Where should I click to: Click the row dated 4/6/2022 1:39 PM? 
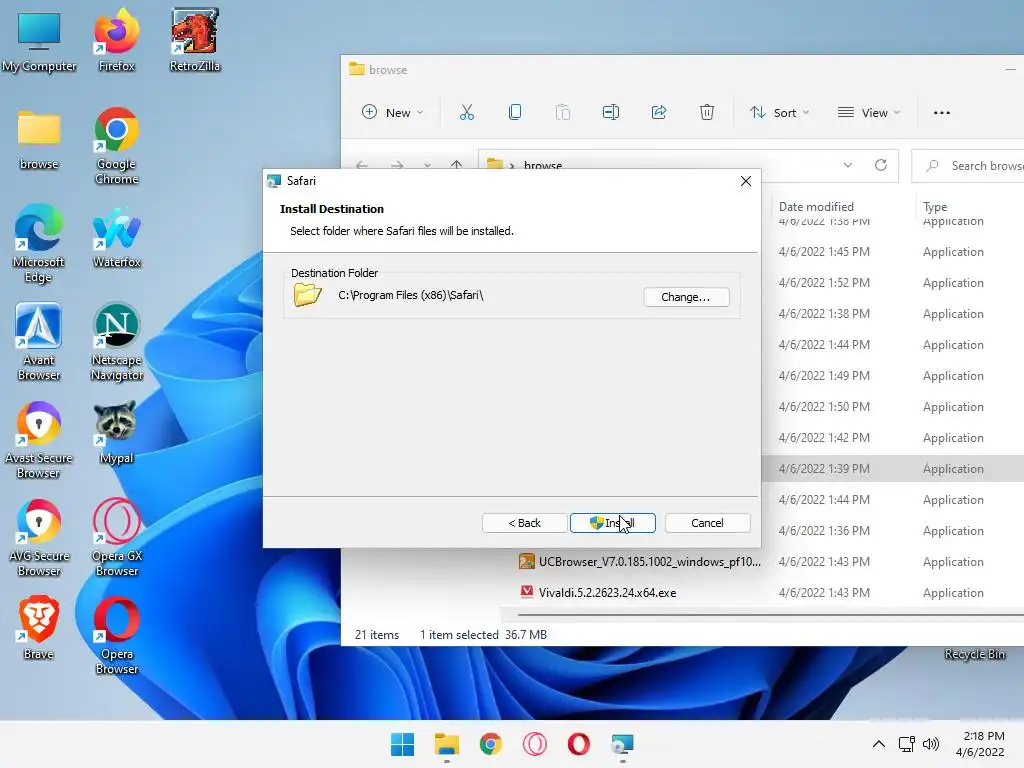(892, 468)
